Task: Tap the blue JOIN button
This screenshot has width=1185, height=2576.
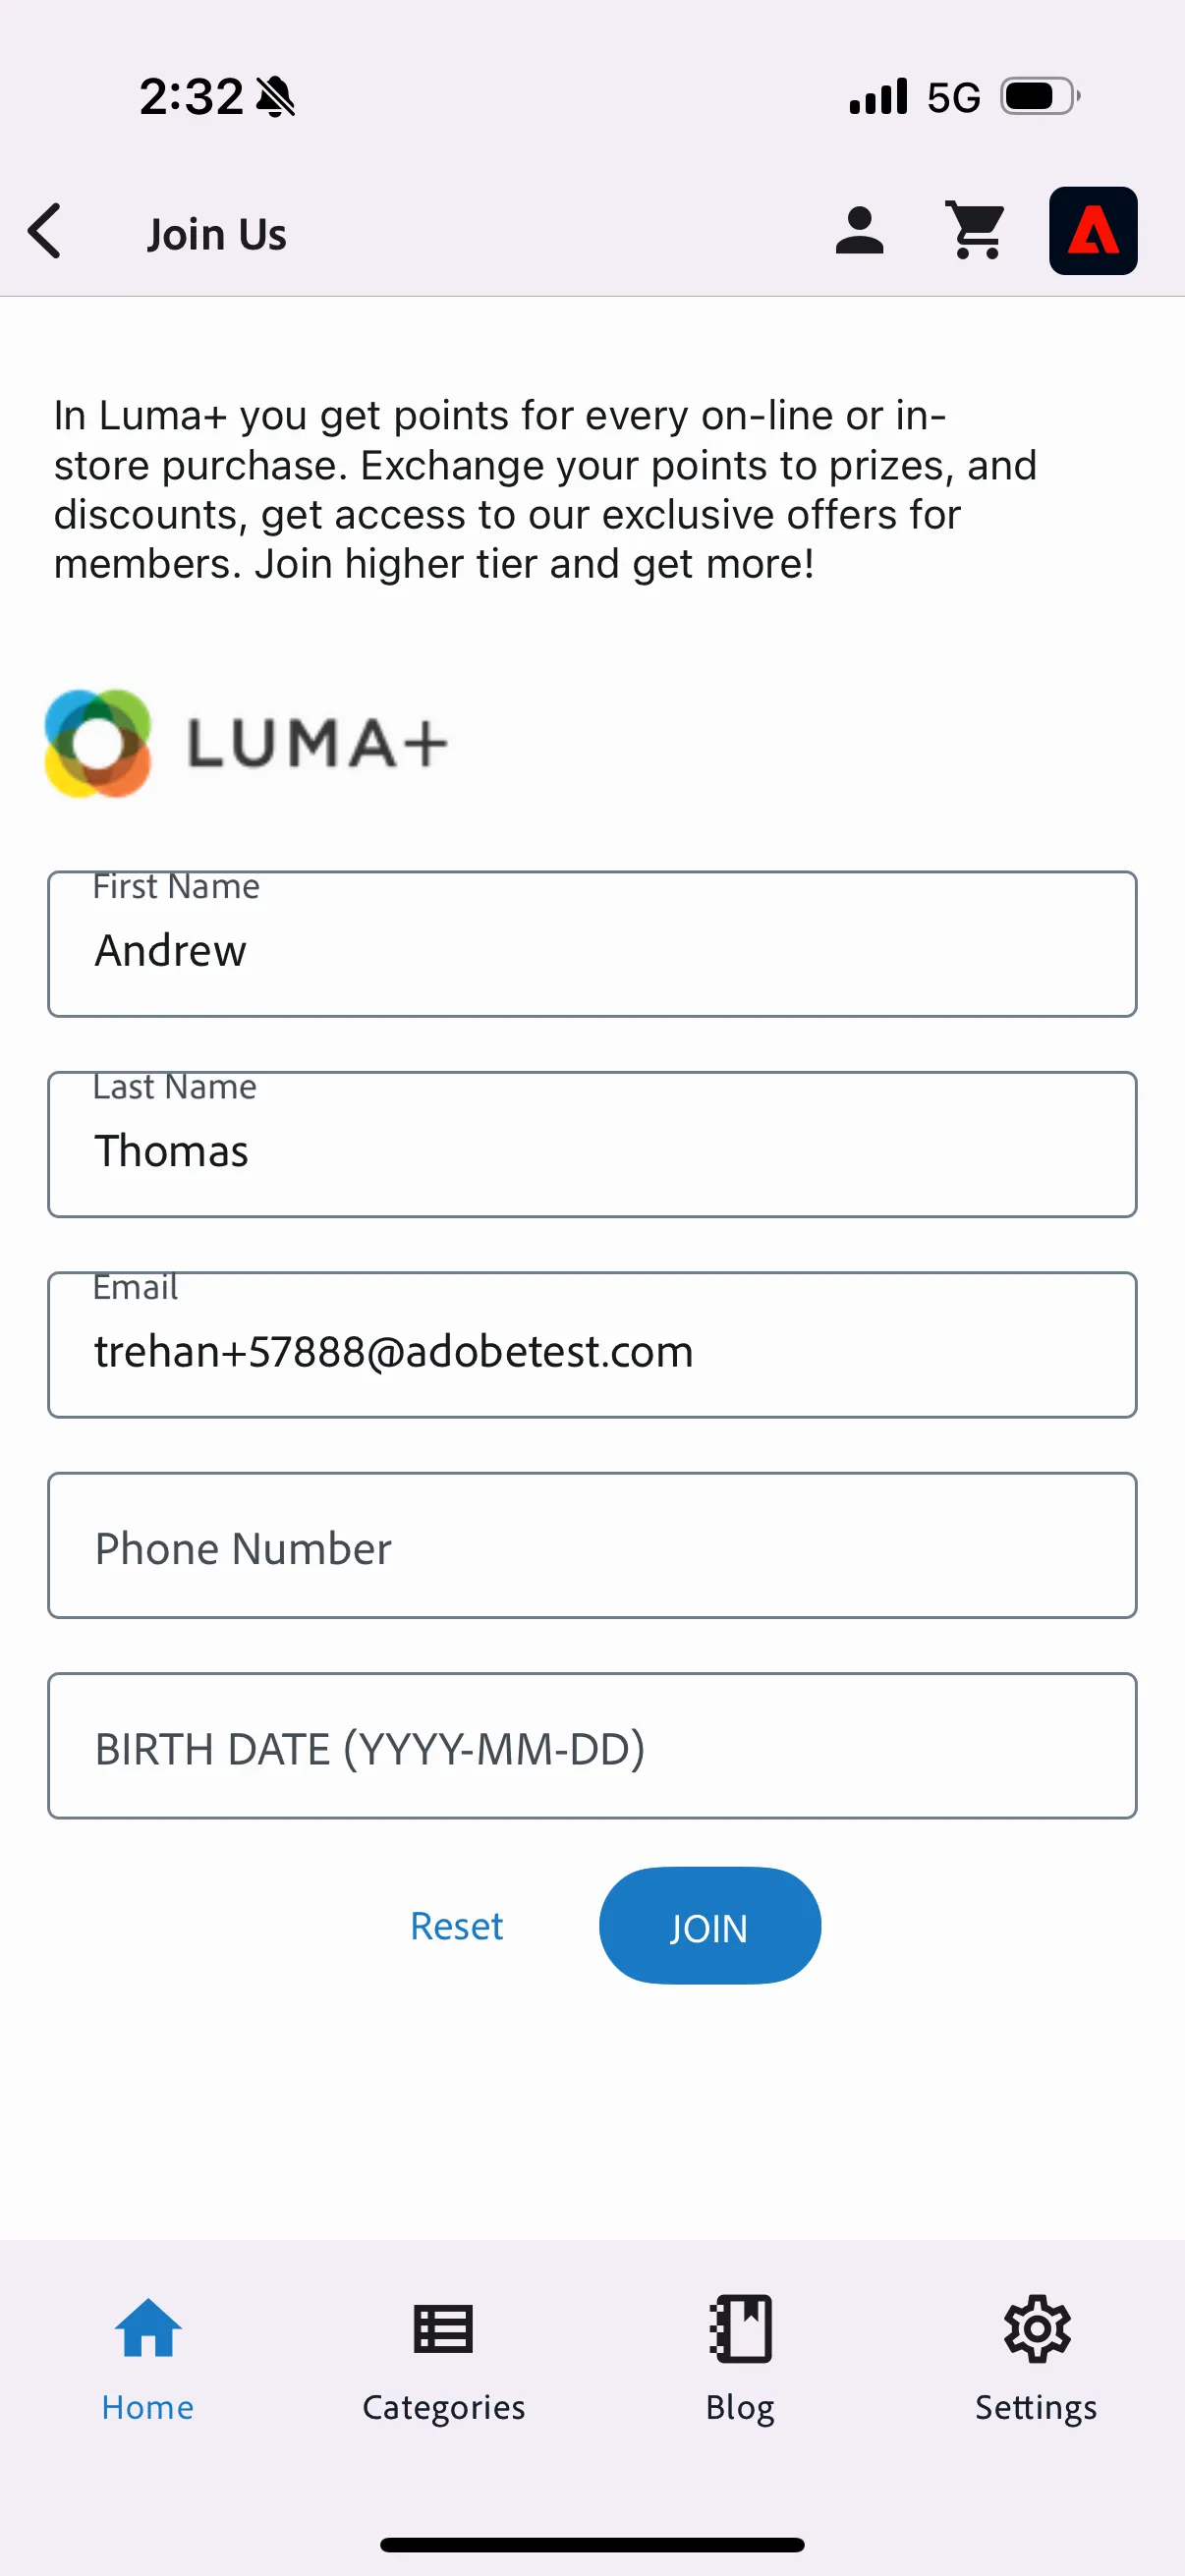Action: click(x=710, y=1926)
